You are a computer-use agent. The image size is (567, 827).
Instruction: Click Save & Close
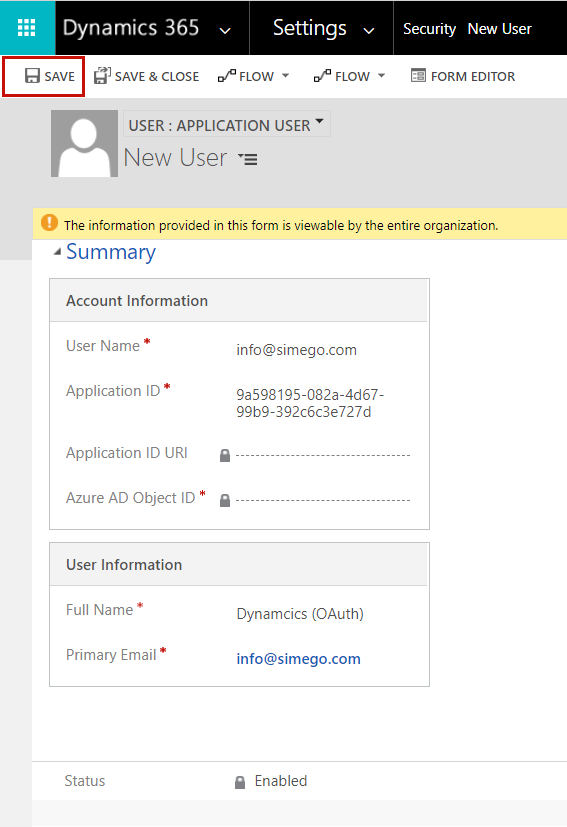click(x=147, y=76)
